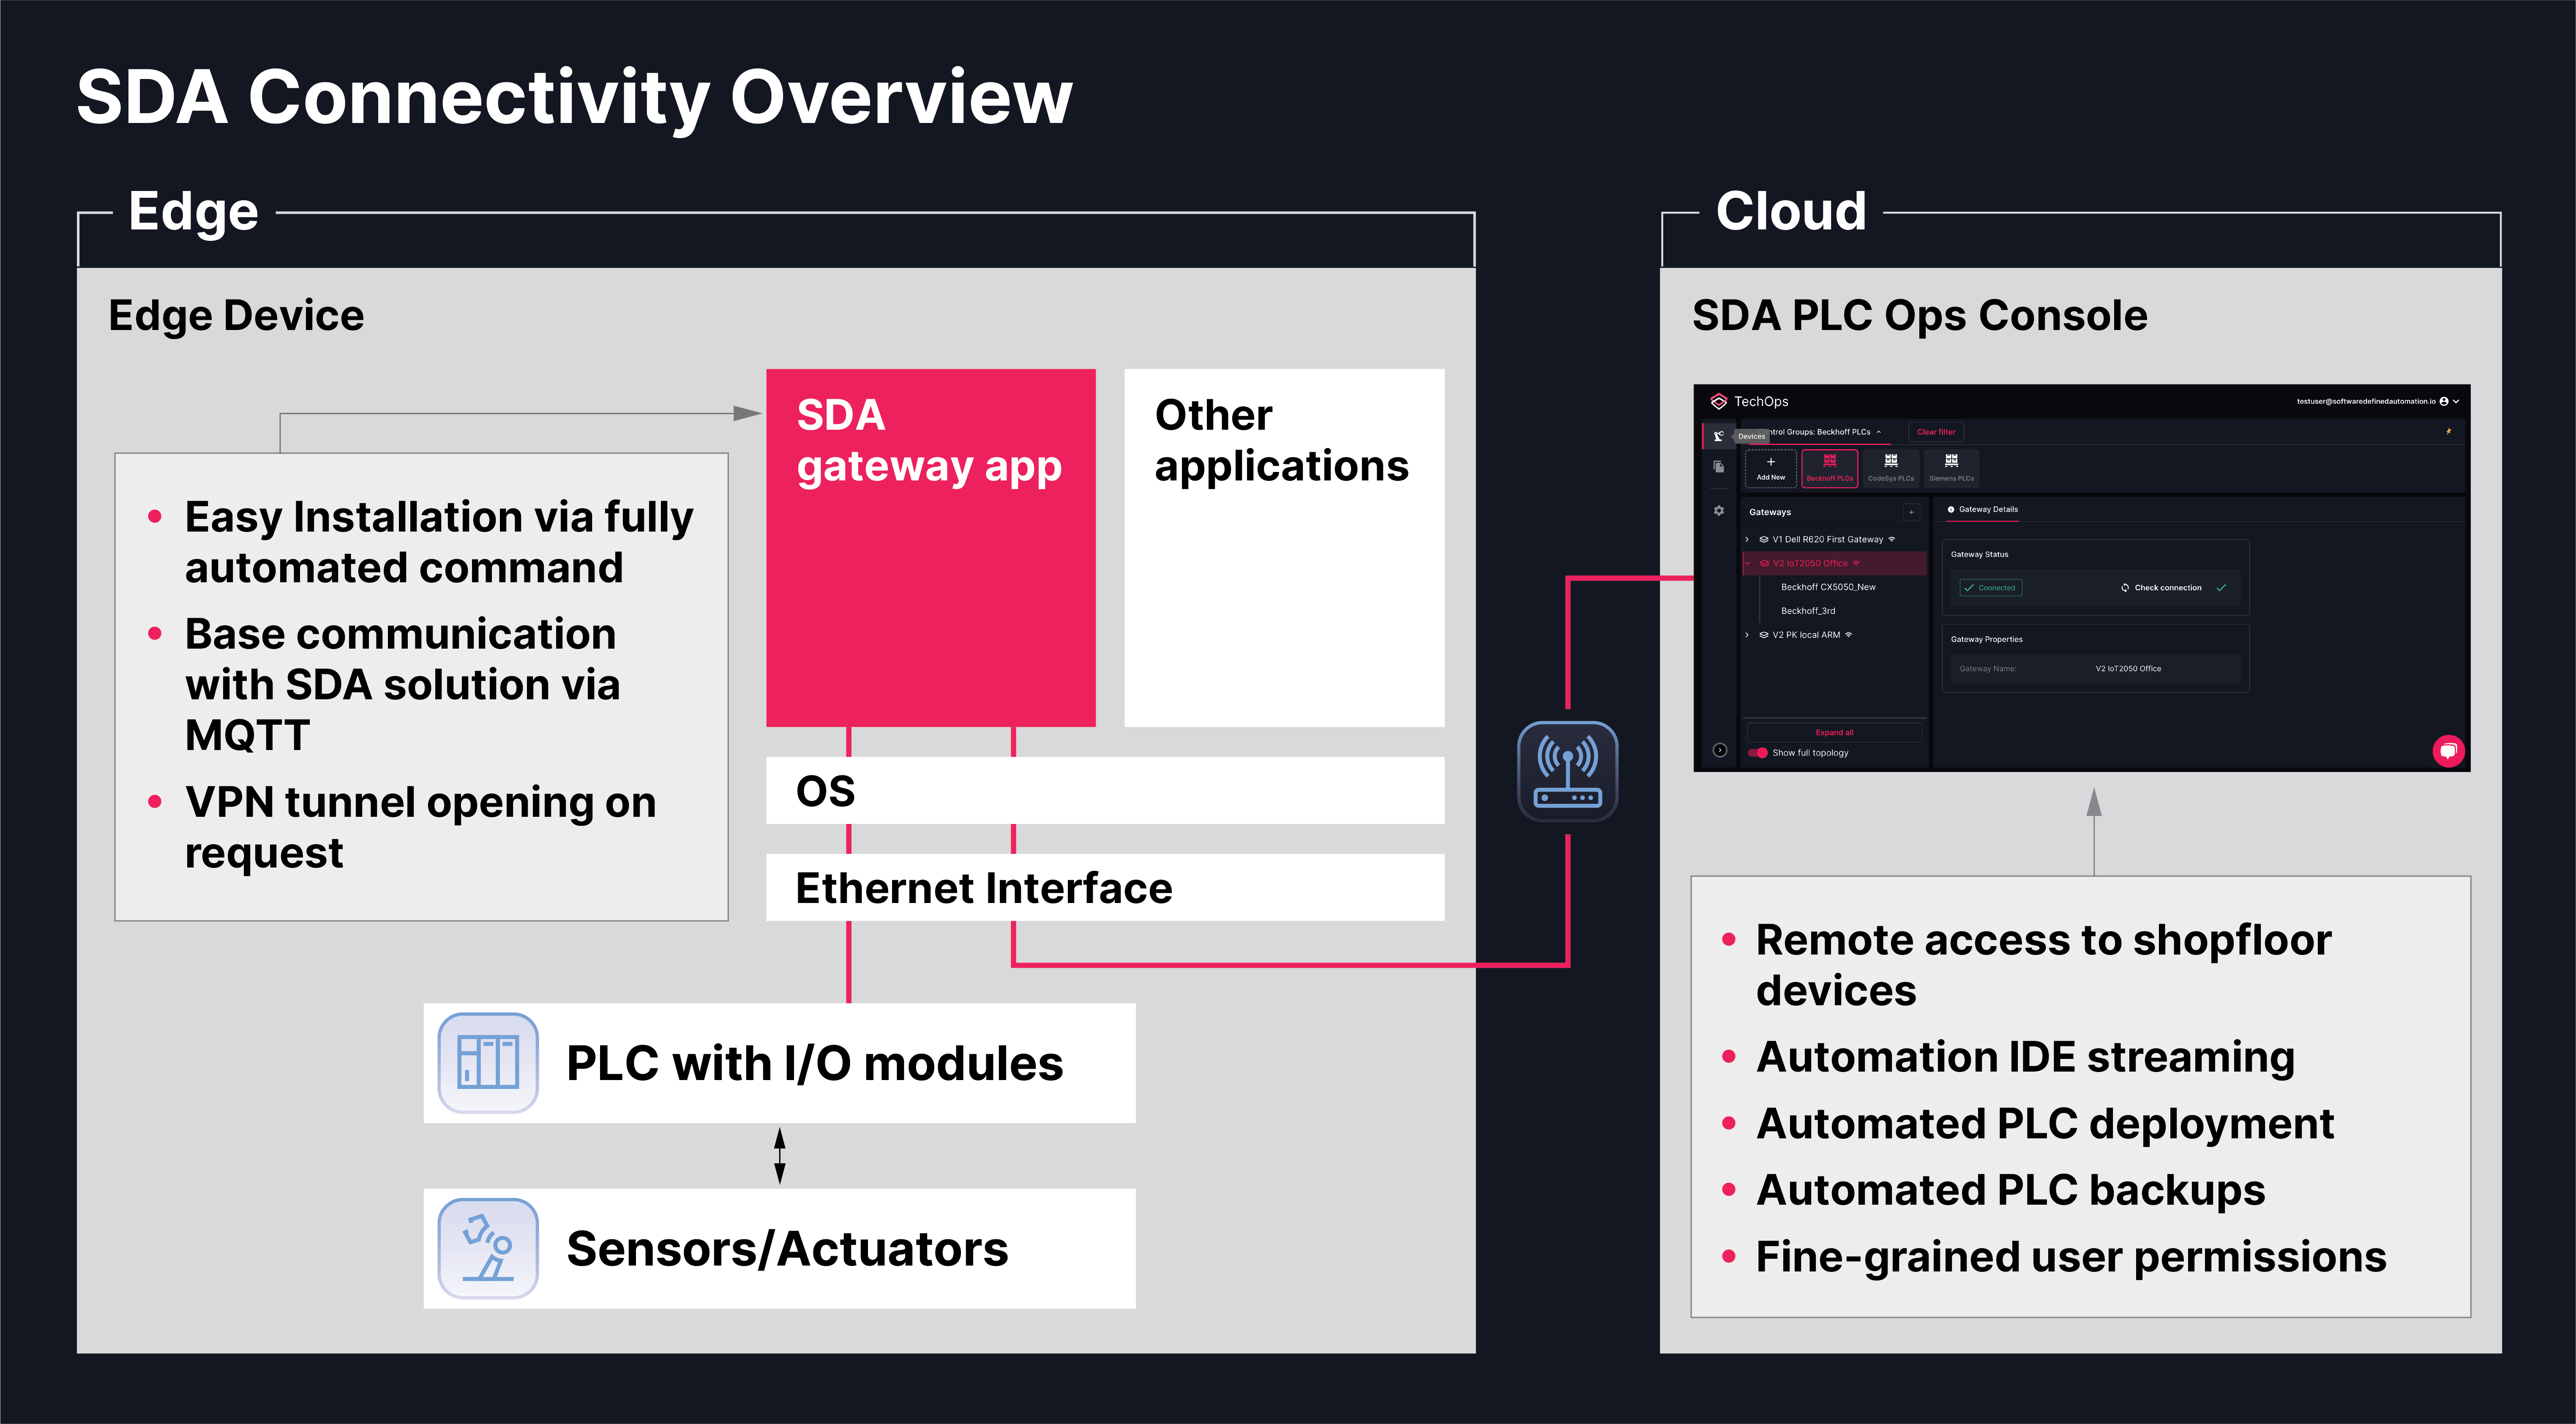
Task: Open the pink chat bubble widget
Action: tap(2448, 750)
